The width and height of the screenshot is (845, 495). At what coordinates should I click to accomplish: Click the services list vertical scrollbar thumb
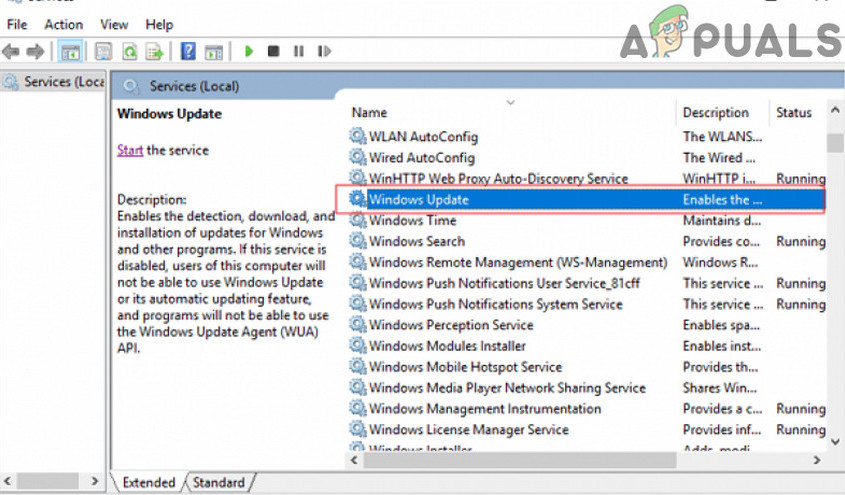click(x=835, y=143)
